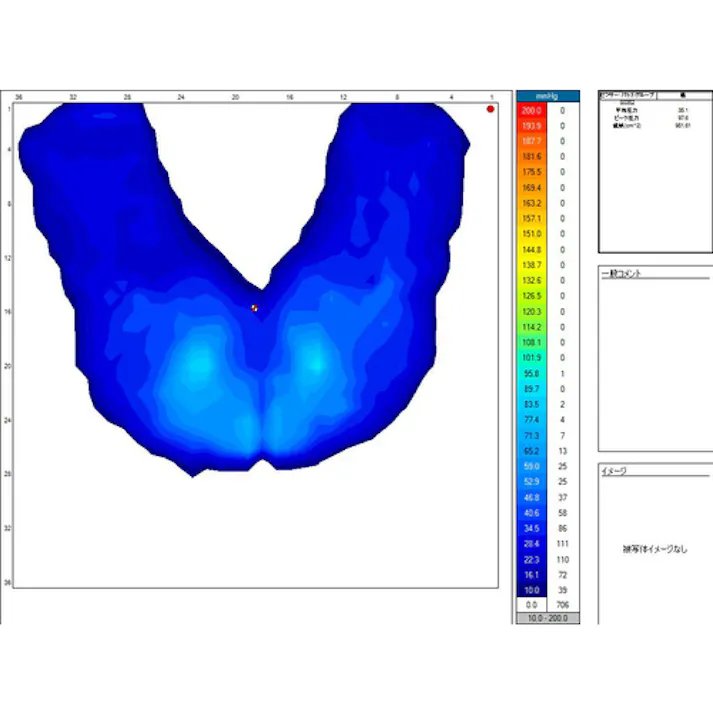Click the イメージ panel title
Viewport: 713px width, 713px height.
[614, 471]
